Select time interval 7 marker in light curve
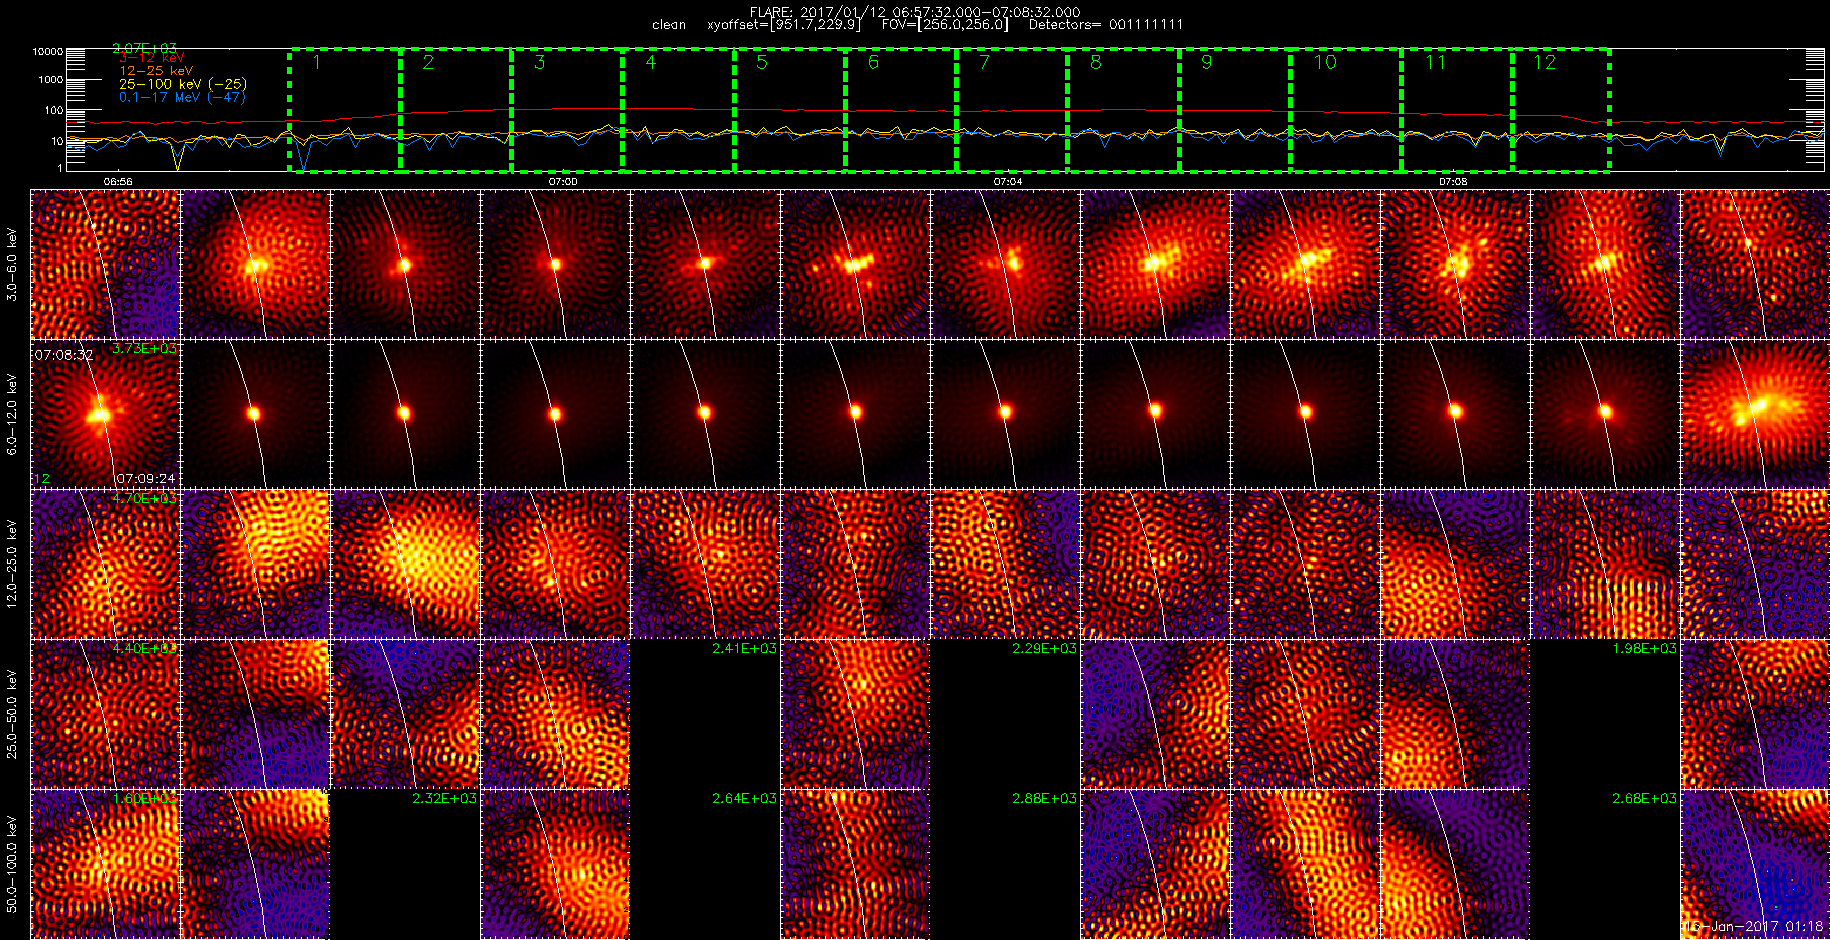Screen dimensions: 1830x940 click(x=984, y=62)
